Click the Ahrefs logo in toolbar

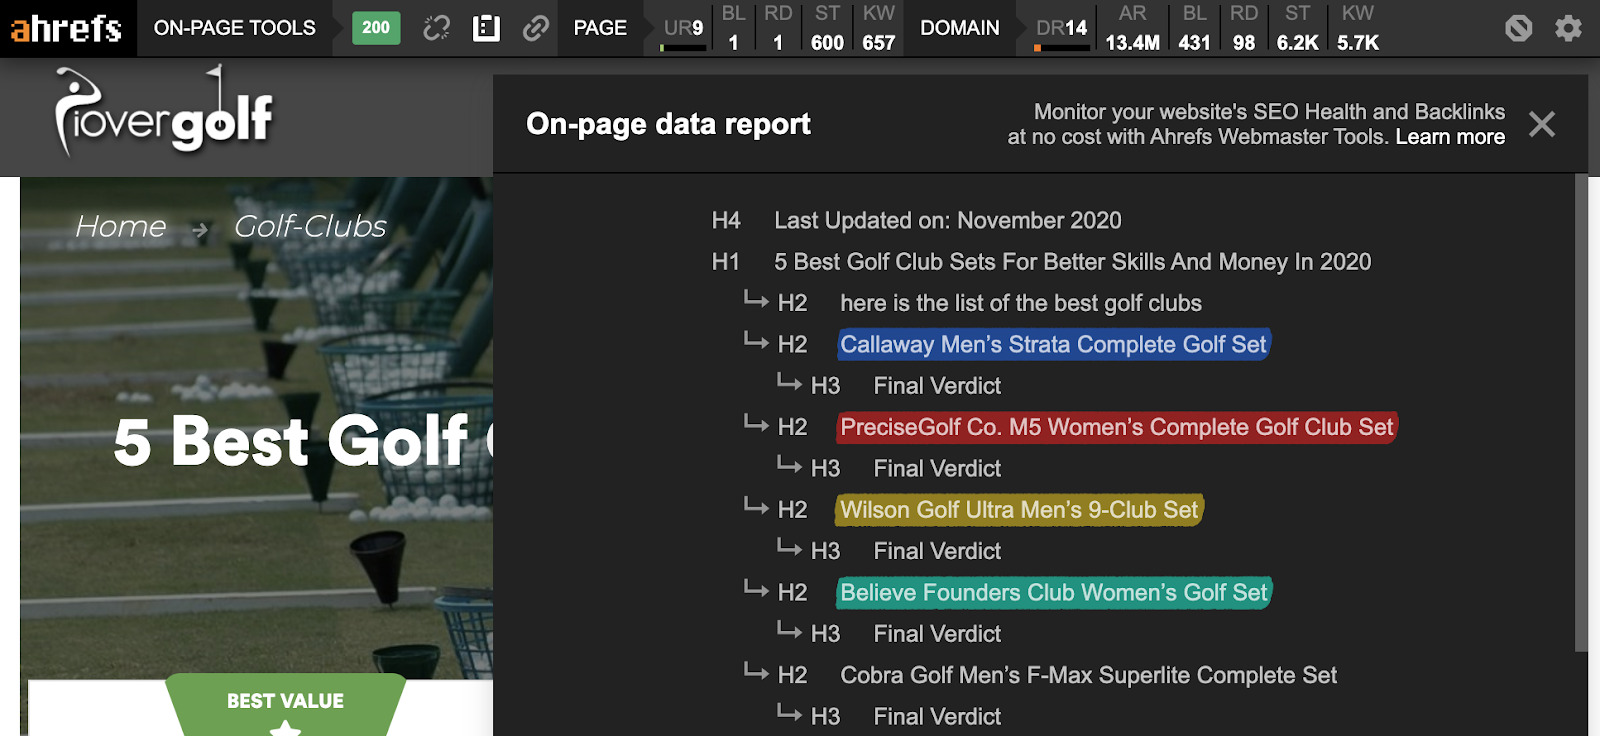66,28
